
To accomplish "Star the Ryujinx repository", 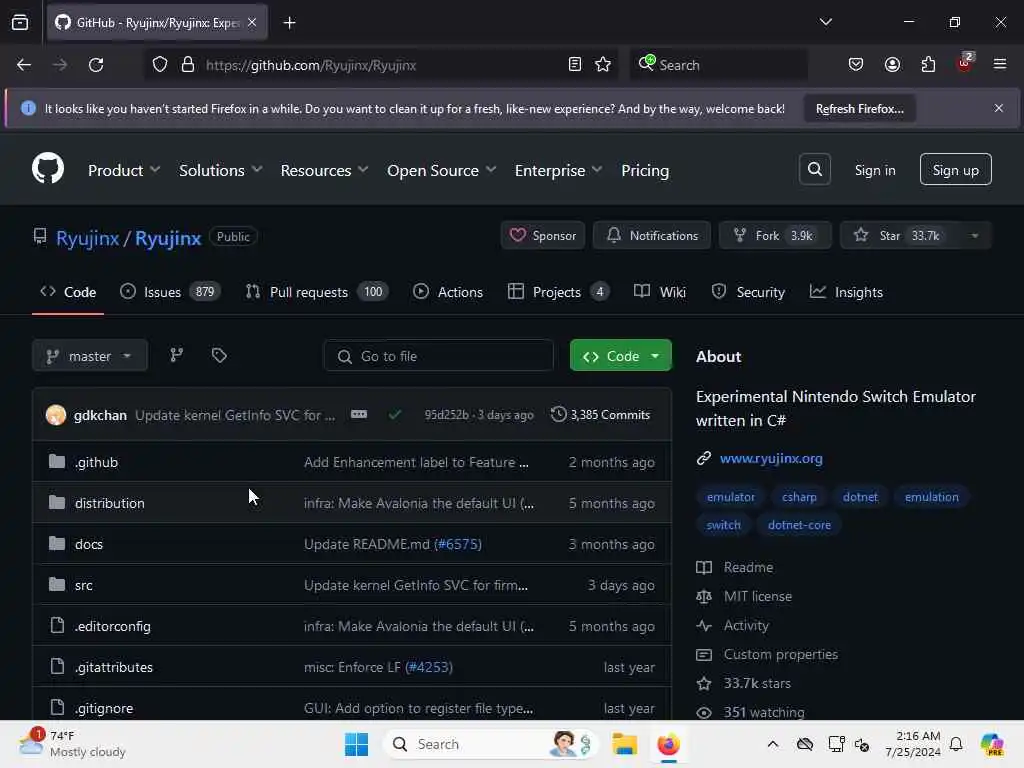I will [x=899, y=235].
